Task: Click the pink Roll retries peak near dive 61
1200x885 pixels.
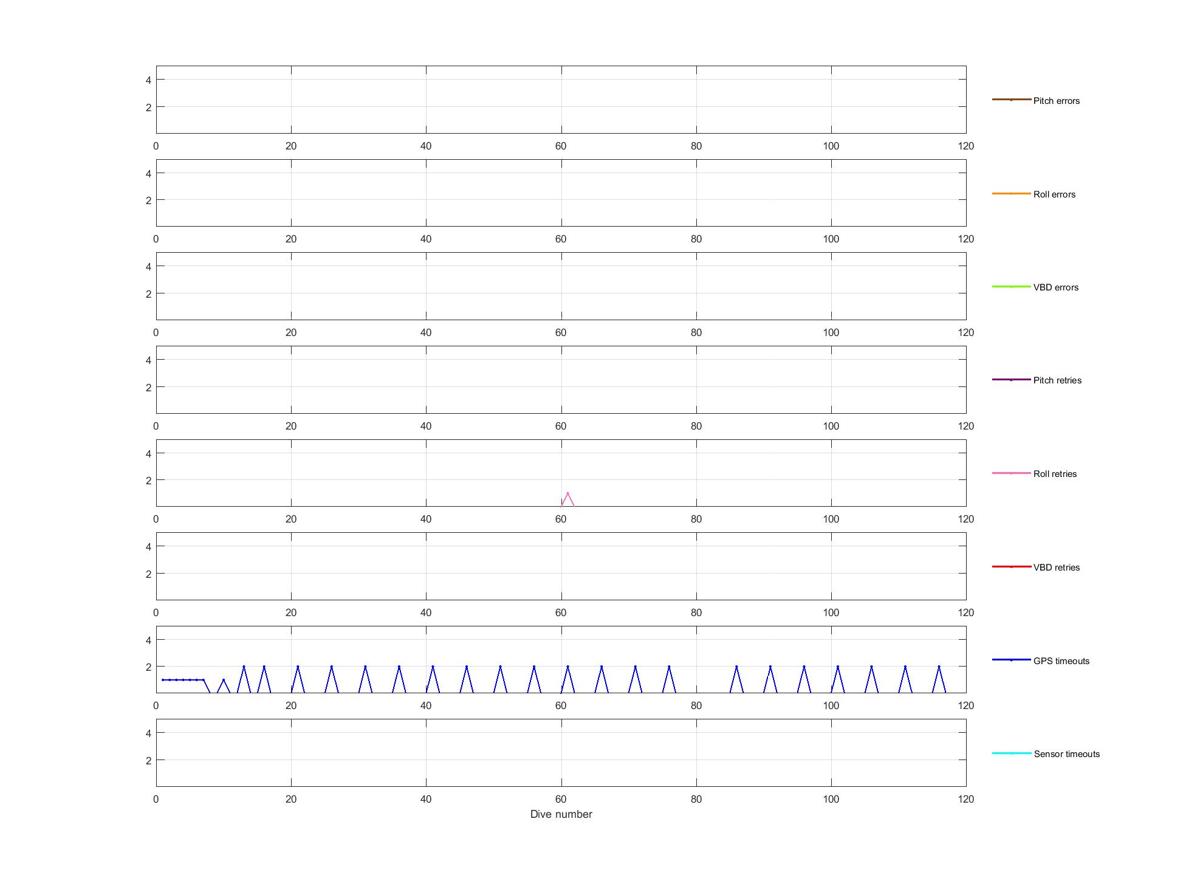Action: (x=567, y=493)
